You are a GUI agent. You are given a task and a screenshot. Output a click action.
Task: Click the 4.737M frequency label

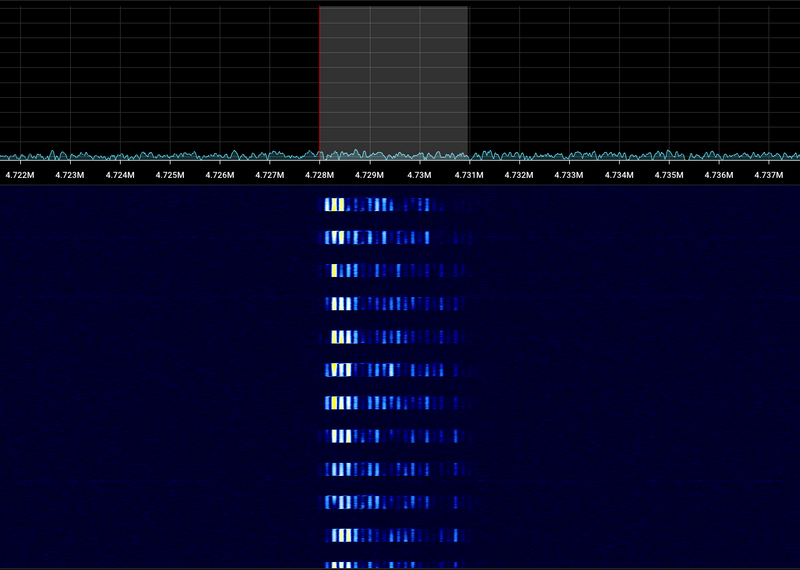point(769,175)
